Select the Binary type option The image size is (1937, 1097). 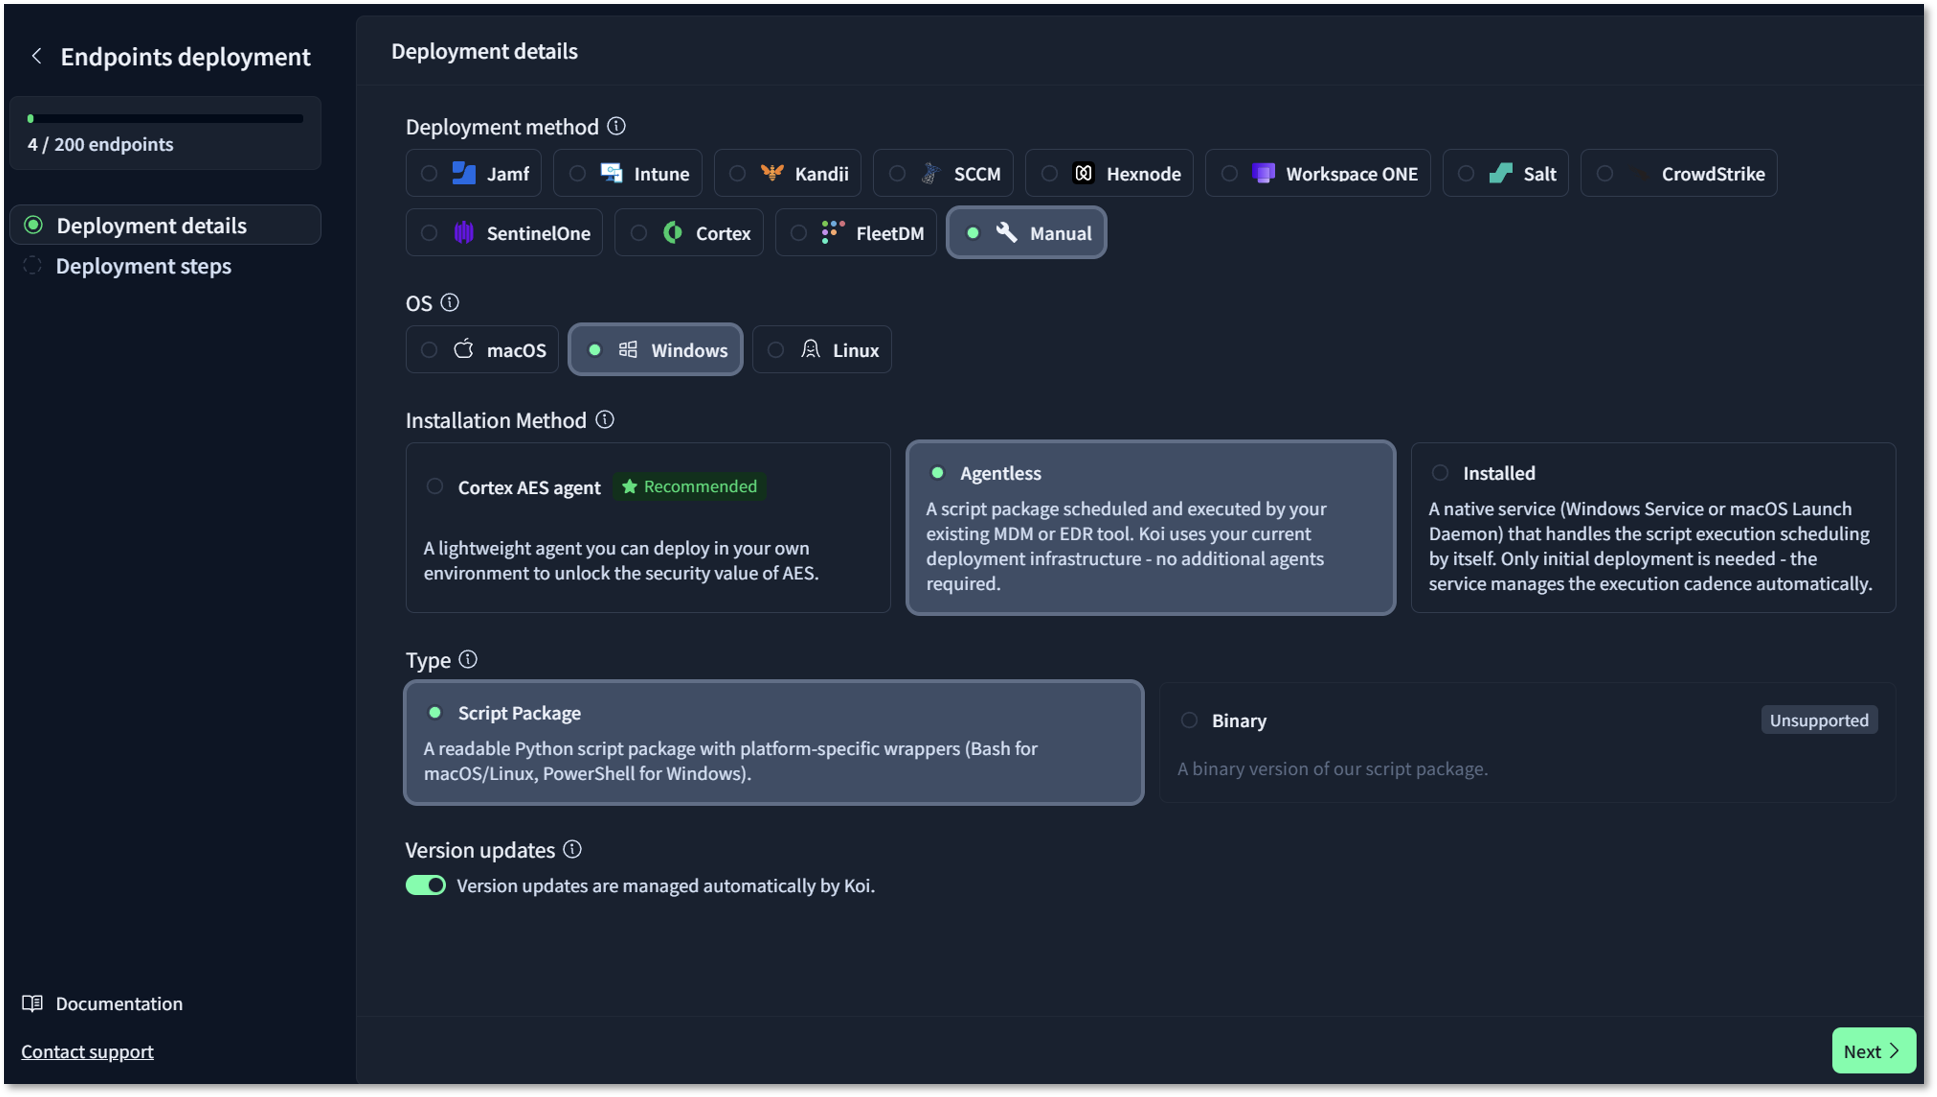(x=1527, y=743)
